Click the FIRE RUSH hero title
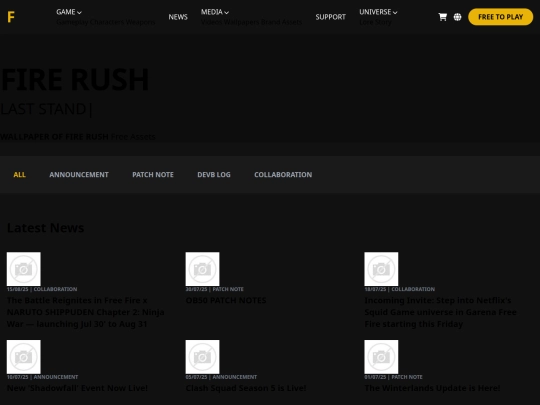Image resolution: width=540 pixels, height=405 pixels. click(x=75, y=80)
